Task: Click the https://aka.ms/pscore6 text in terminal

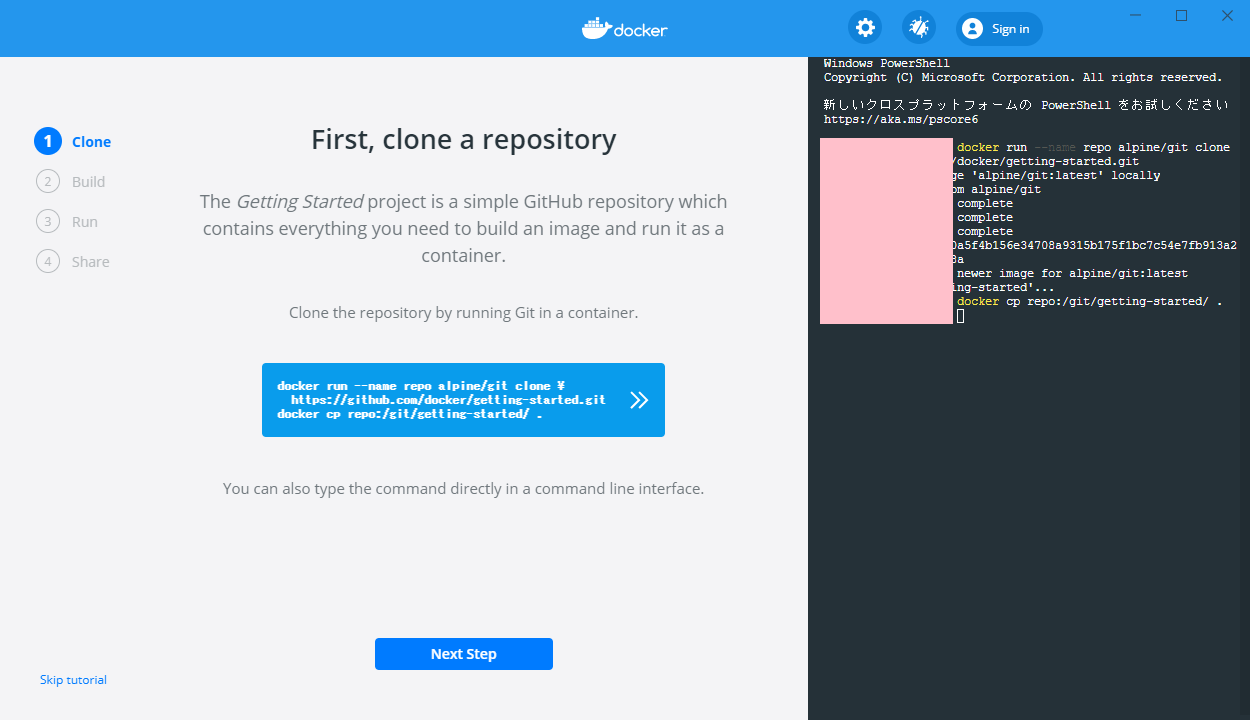Action: point(901,119)
